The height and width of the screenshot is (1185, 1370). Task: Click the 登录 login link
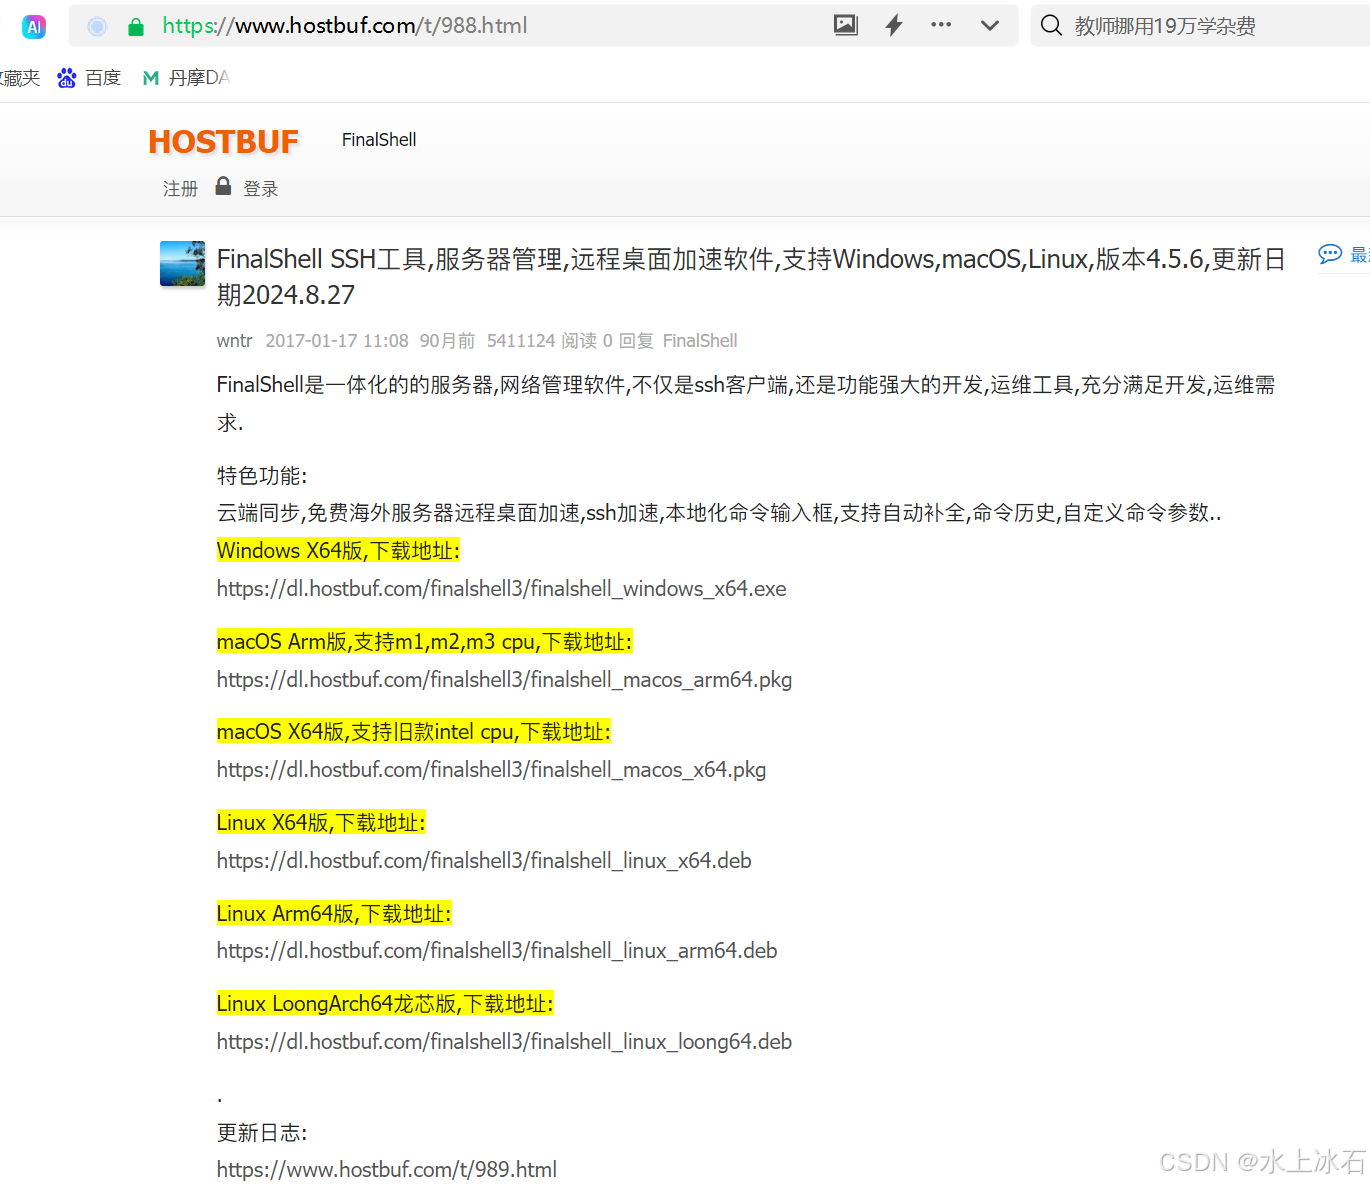pyautogui.click(x=261, y=189)
